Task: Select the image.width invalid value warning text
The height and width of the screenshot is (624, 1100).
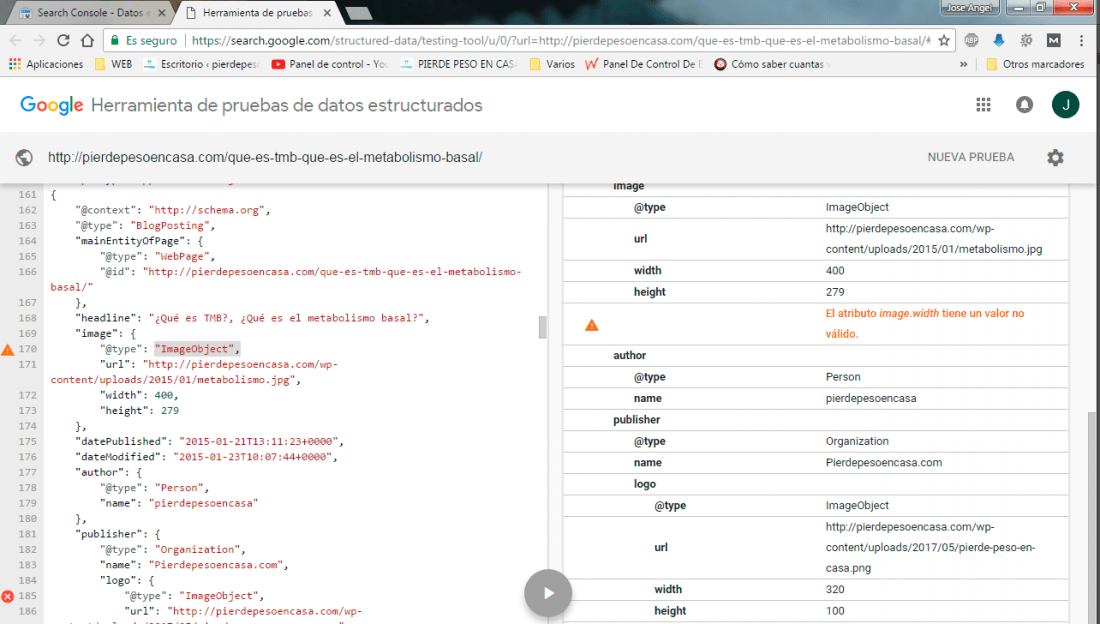Action: [925, 324]
